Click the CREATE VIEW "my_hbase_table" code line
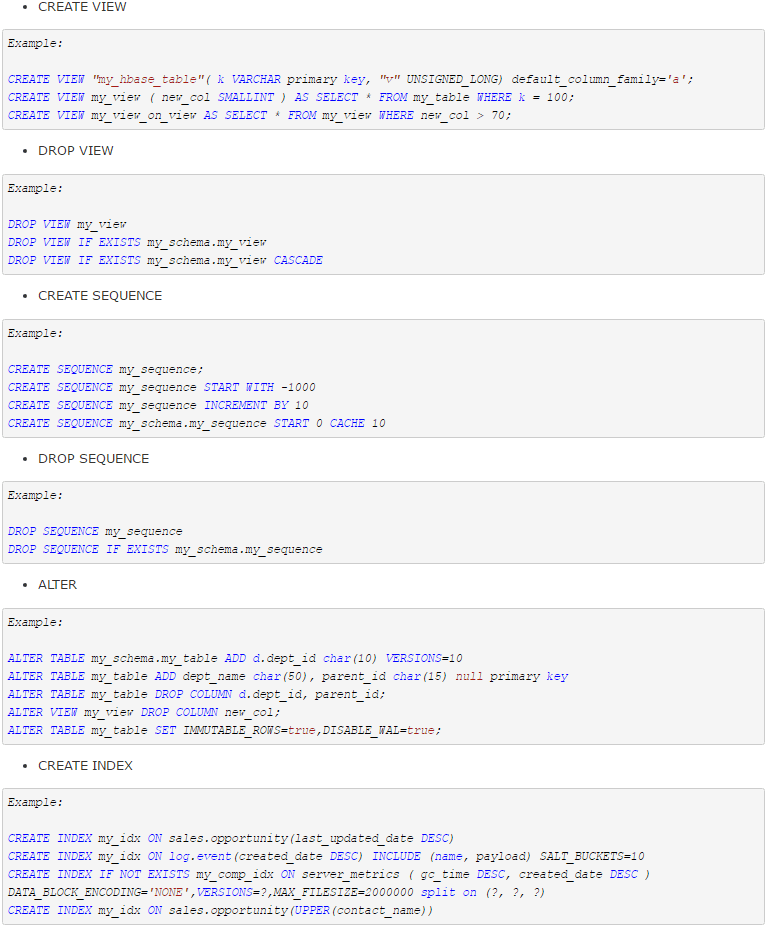Image resolution: width=769 pixels, height=929 pixels. (x=350, y=79)
